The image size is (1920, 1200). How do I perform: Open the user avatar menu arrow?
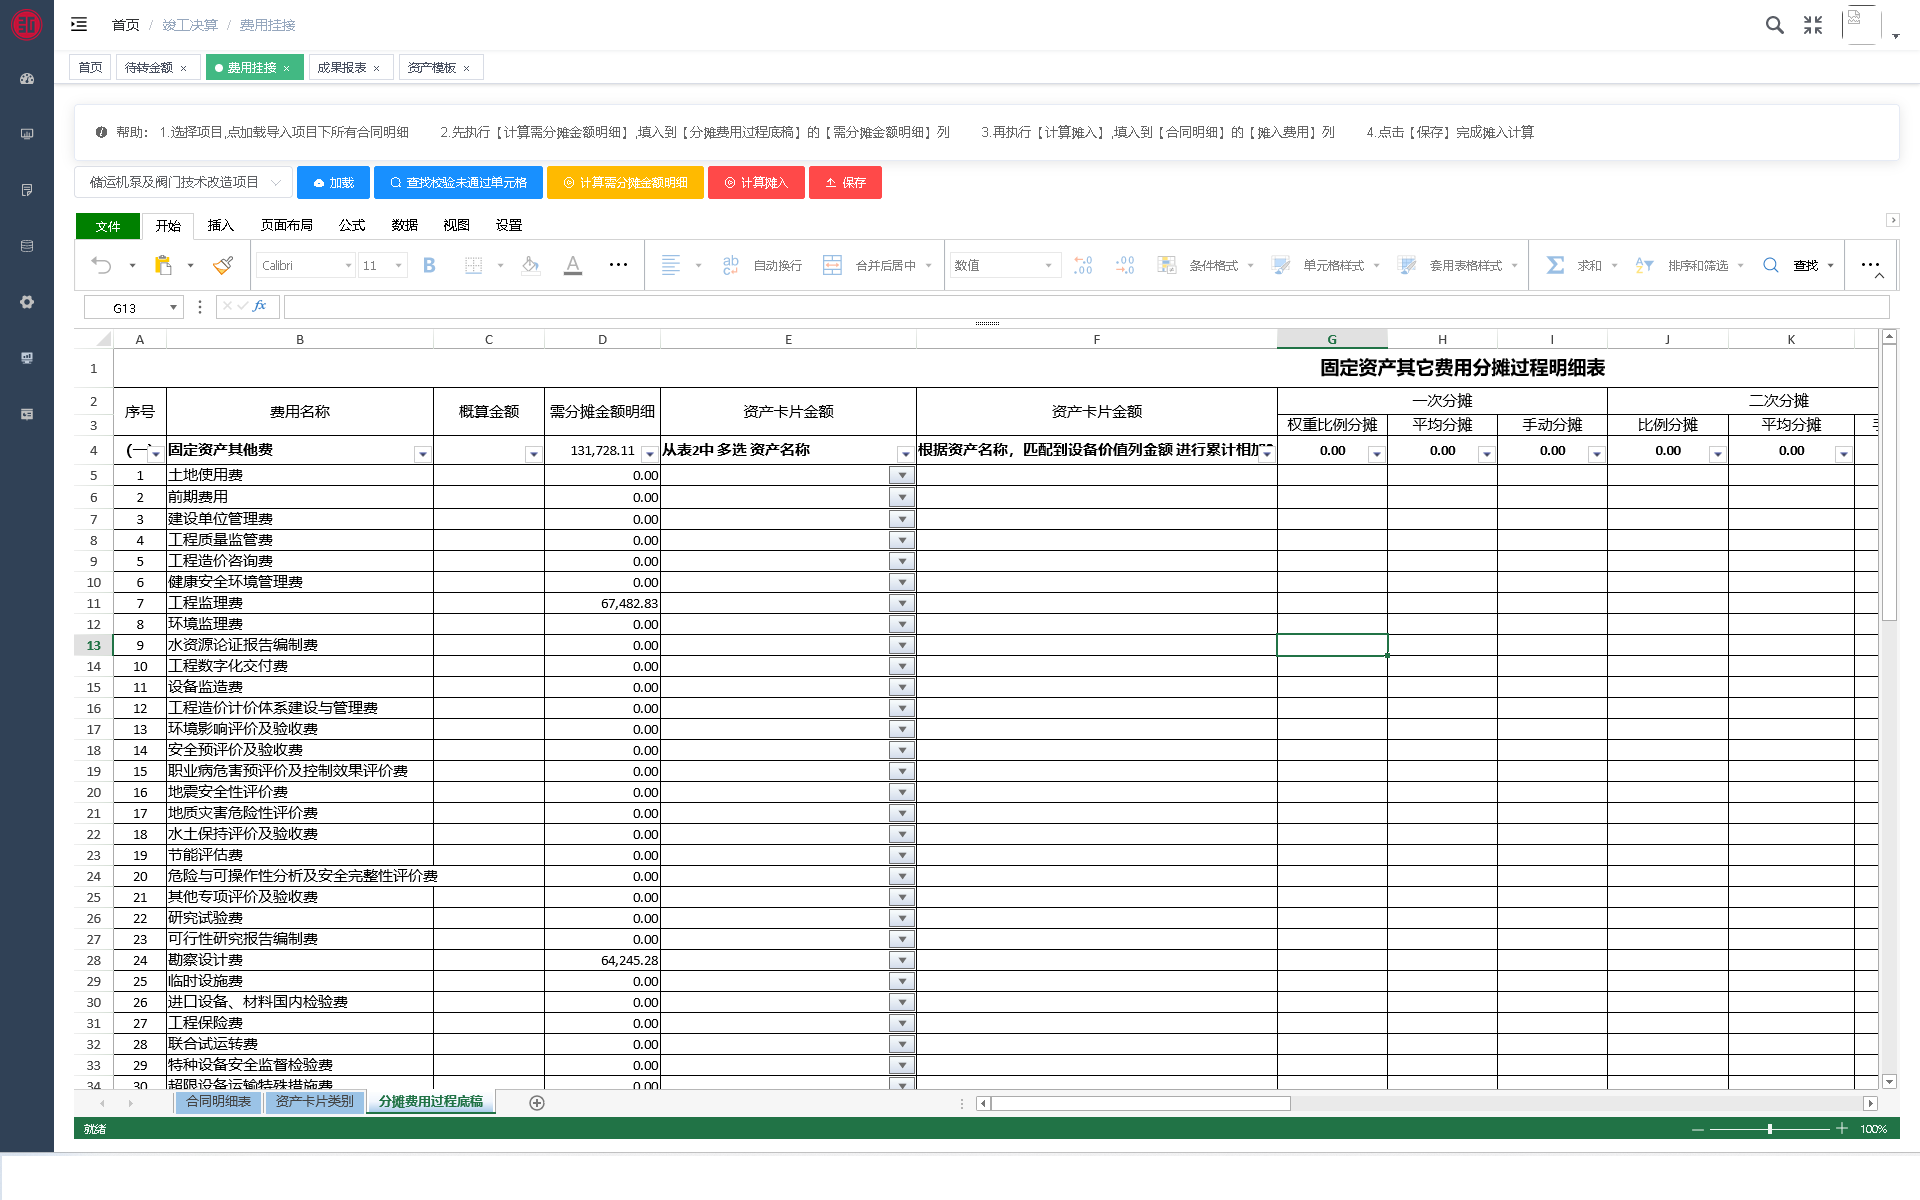1896,36
